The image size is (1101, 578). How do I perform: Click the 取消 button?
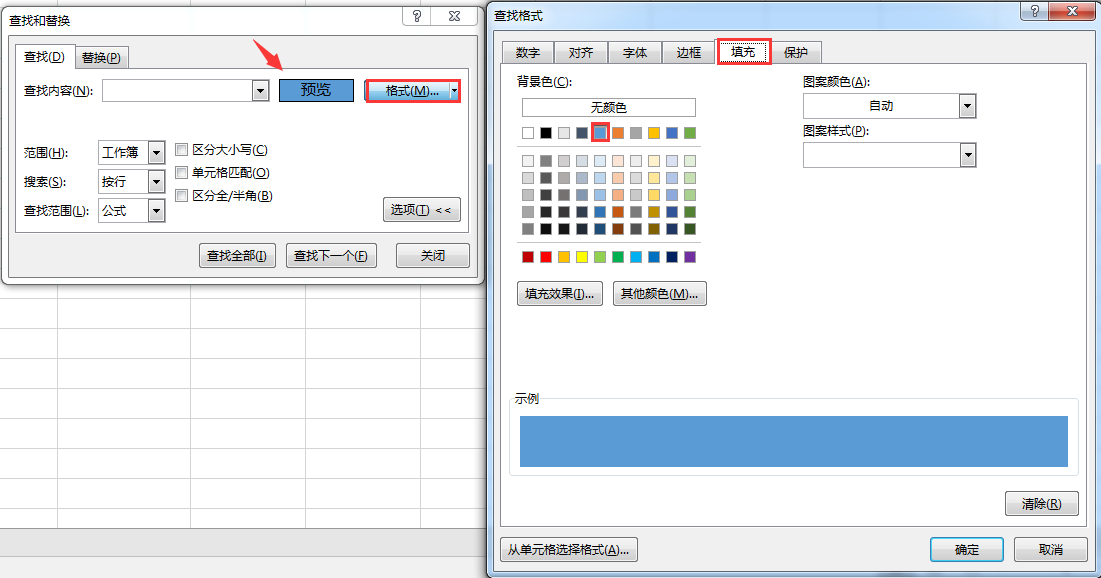[1051, 550]
